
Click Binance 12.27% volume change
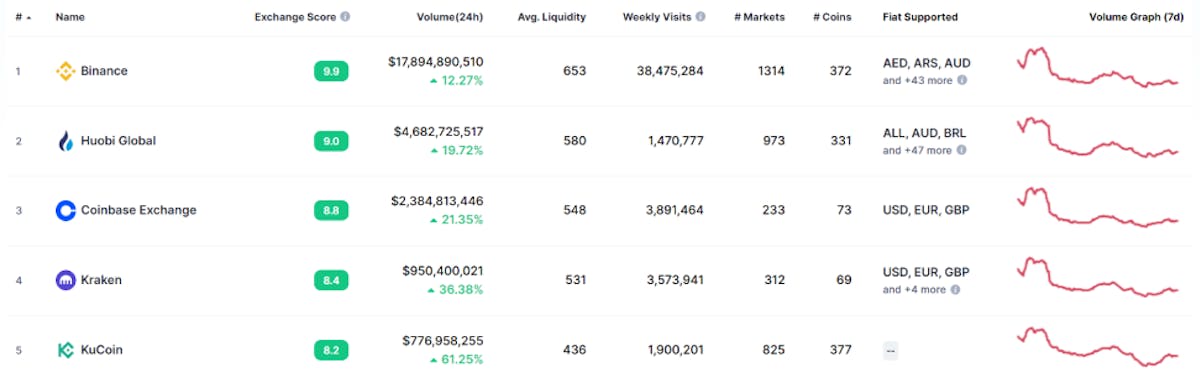pyautogui.click(x=457, y=80)
